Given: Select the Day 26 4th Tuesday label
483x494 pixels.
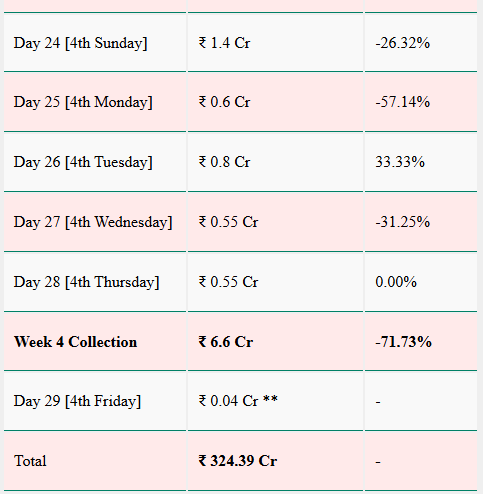Looking at the screenshot, I should (83, 162).
